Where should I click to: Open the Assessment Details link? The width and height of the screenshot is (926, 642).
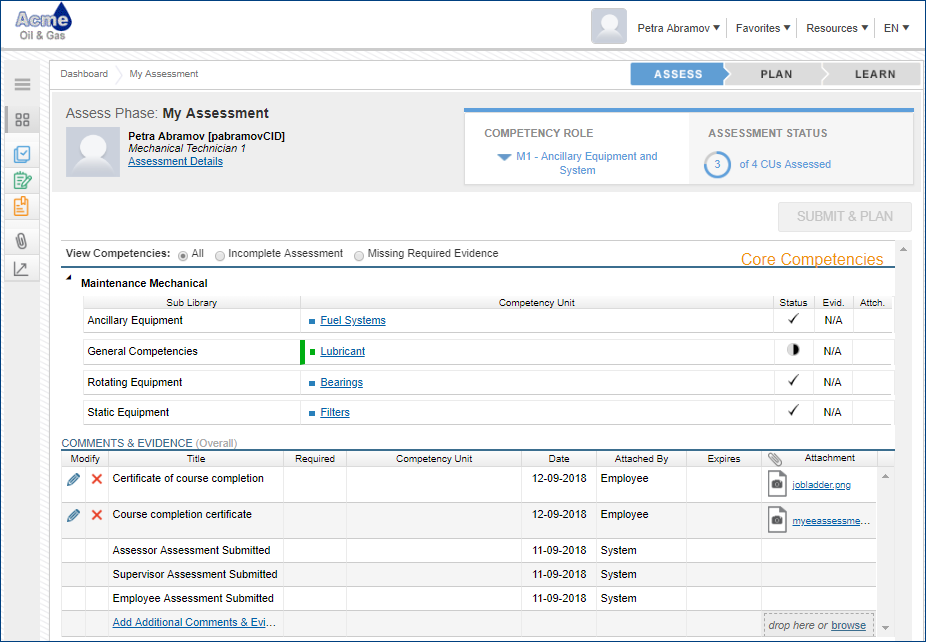click(x=175, y=161)
